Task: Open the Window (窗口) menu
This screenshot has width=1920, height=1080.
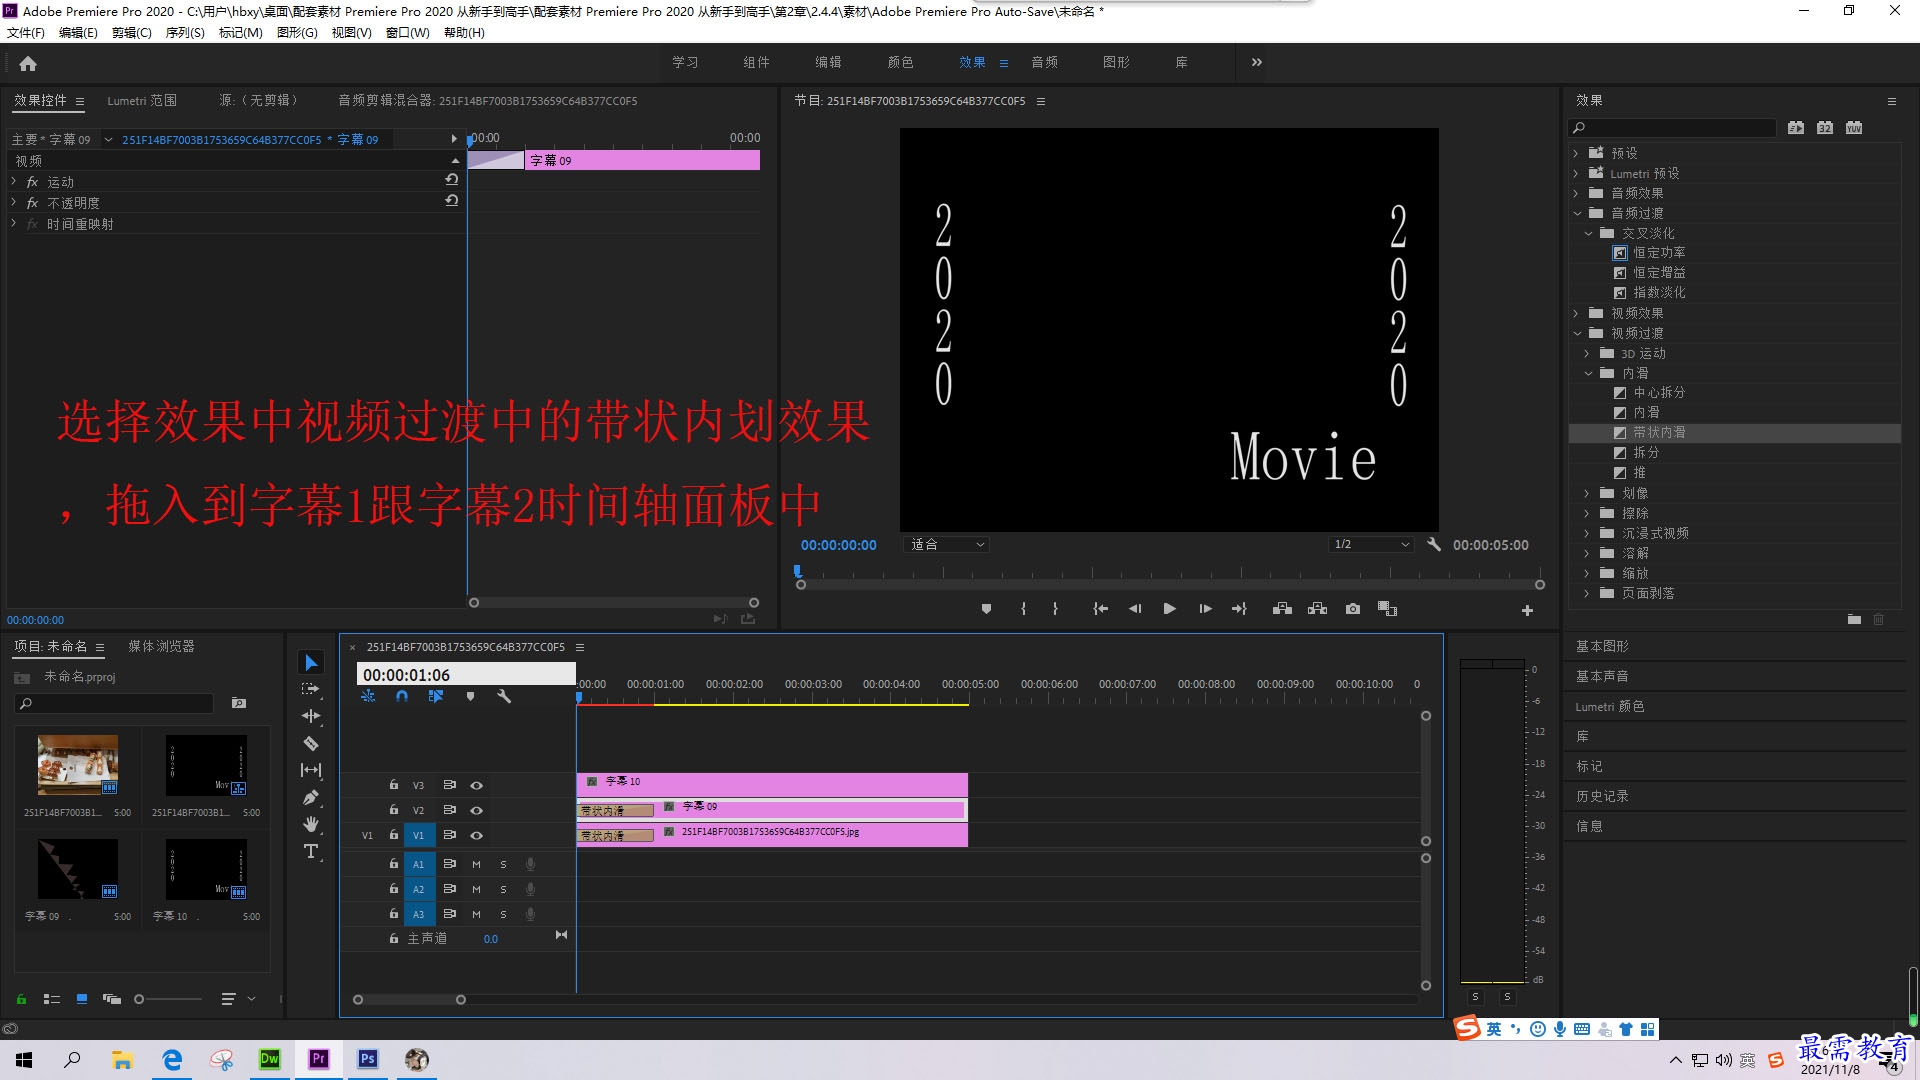Action: [x=407, y=32]
